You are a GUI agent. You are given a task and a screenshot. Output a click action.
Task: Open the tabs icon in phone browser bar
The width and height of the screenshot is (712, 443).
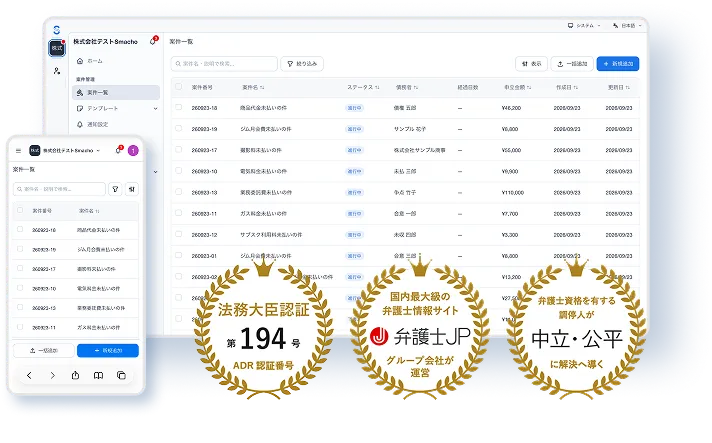121,375
